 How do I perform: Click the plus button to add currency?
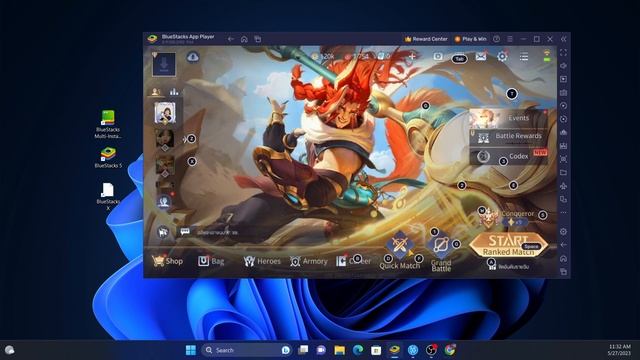pos(412,56)
